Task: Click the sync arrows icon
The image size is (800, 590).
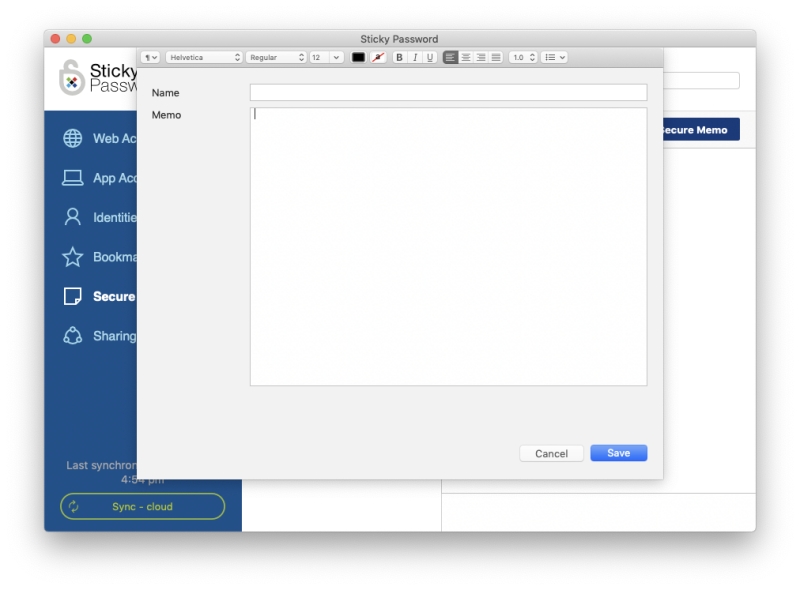Action: 74,506
